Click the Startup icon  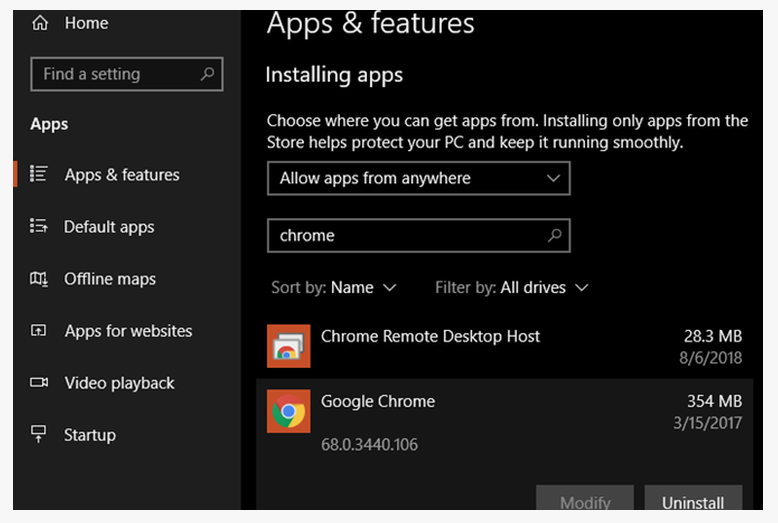[39, 434]
